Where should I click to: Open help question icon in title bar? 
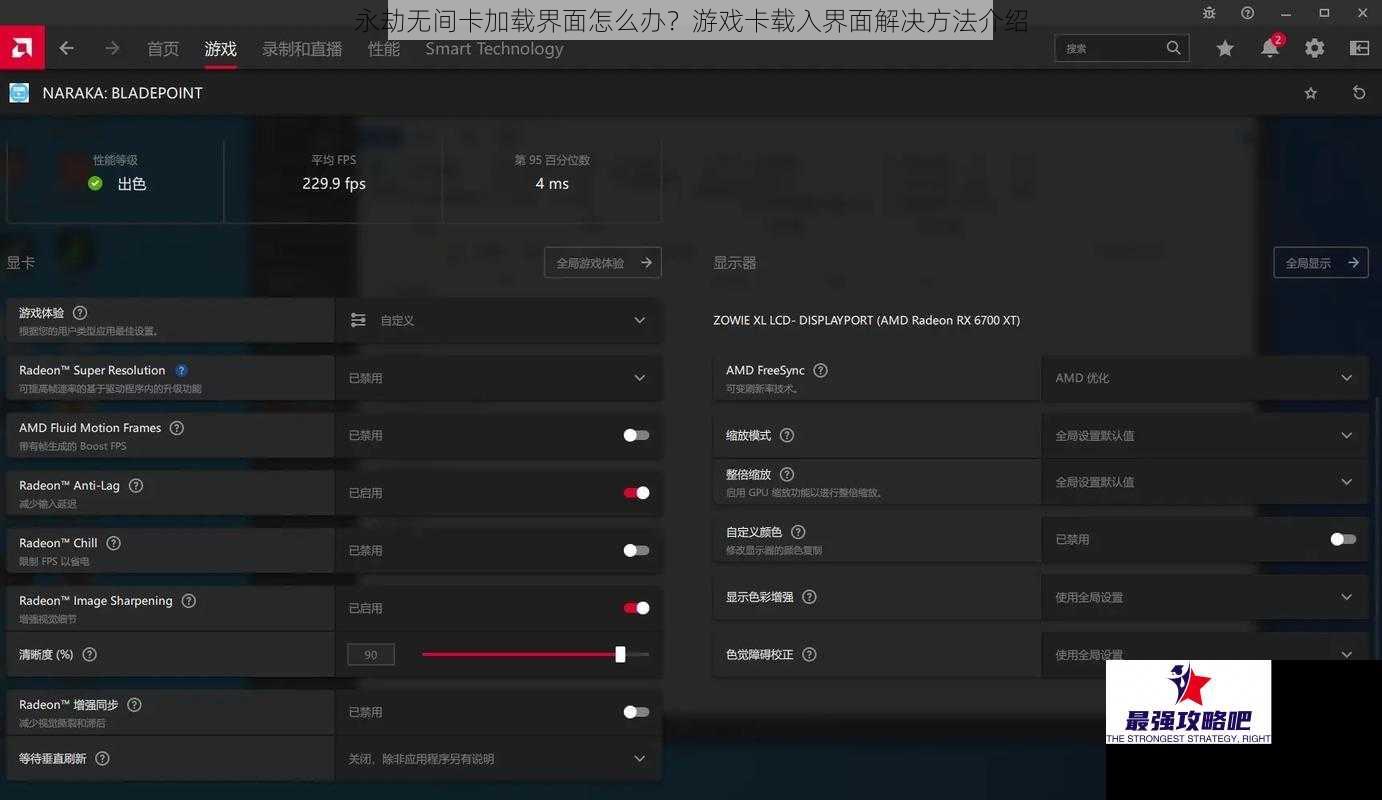pos(1247,13)
